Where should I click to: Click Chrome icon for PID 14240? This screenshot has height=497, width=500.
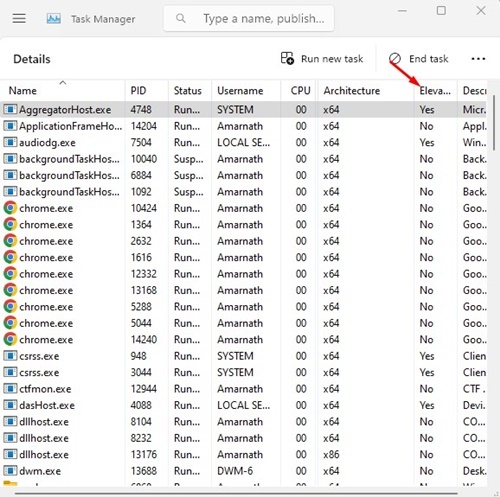pyautogui.click(x=10, y=339)
